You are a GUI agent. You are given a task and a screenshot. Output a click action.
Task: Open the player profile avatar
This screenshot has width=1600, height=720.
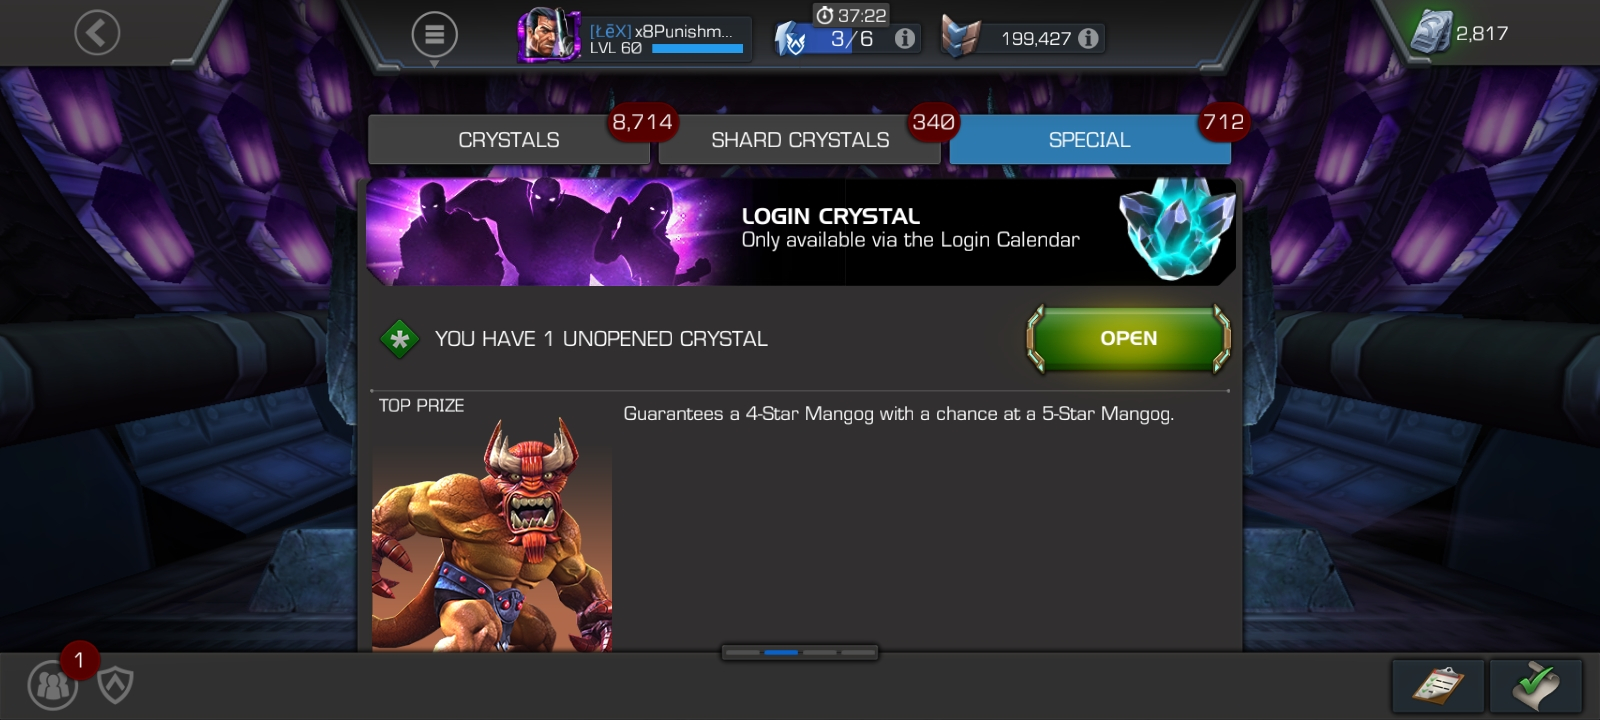[548, 36]
